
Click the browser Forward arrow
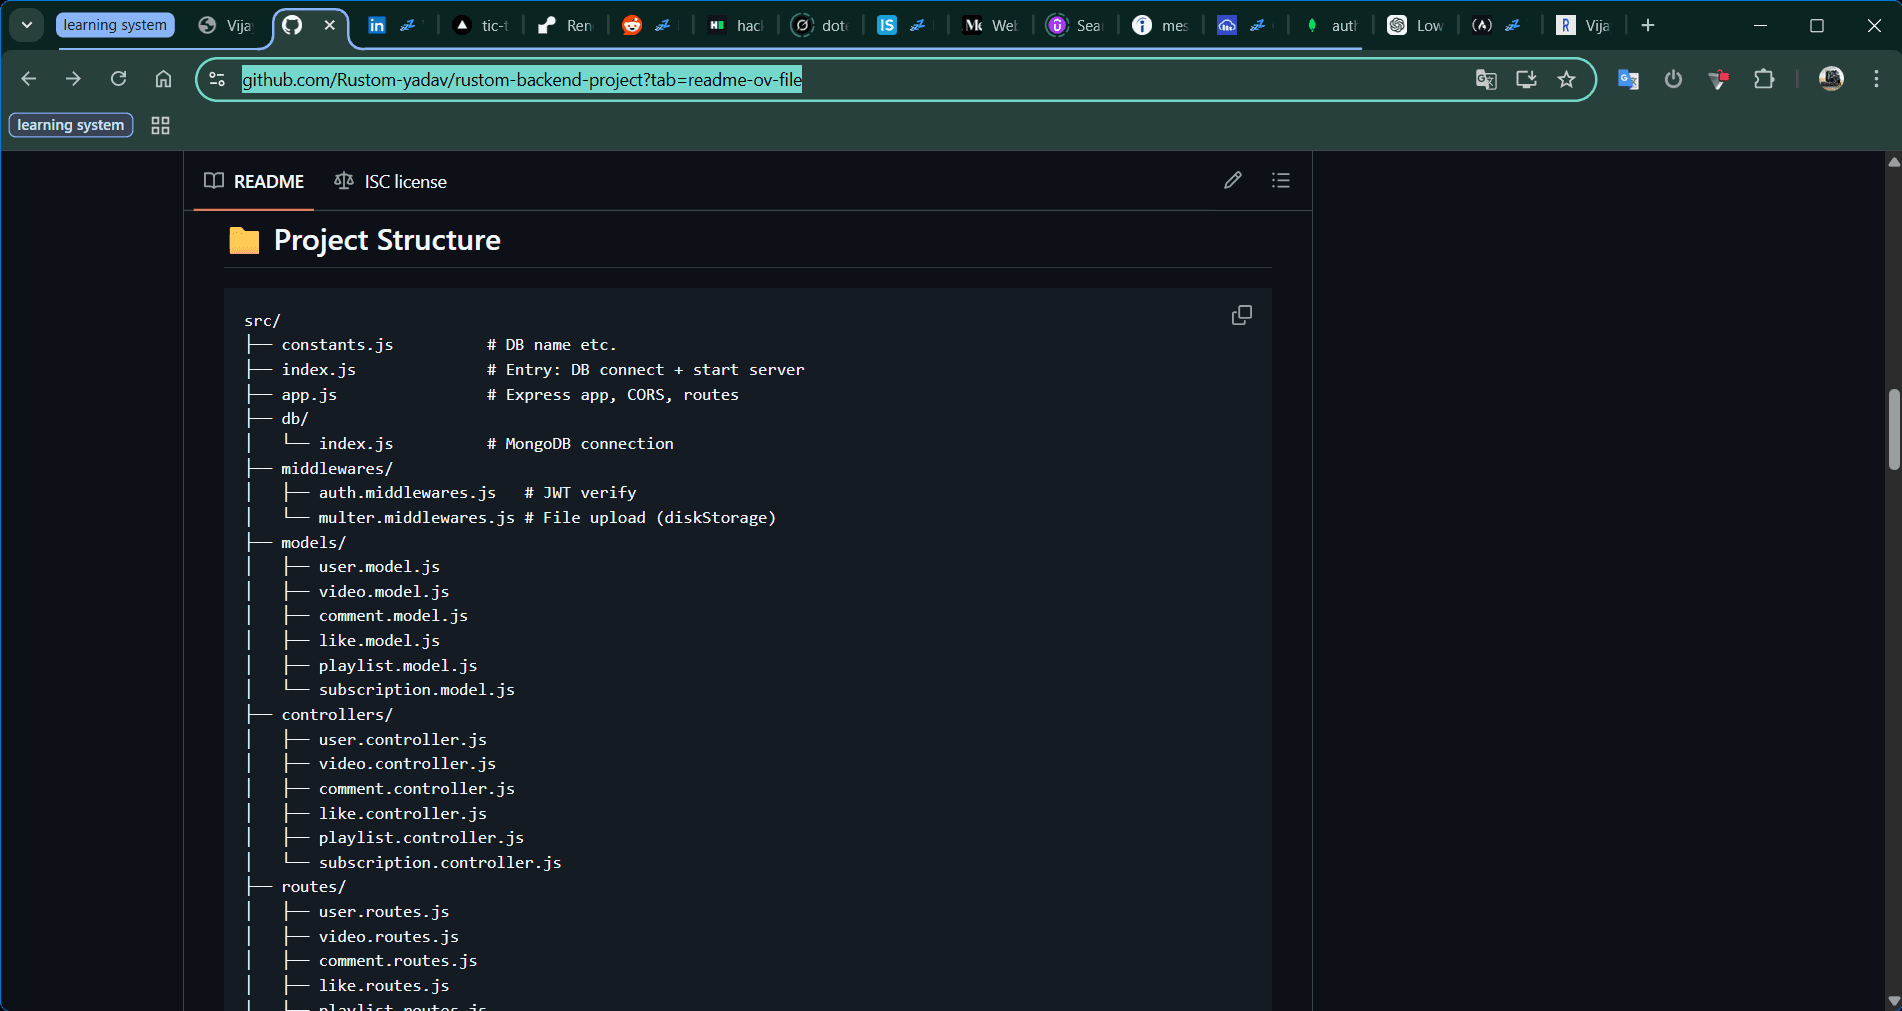tap(73, 79)
